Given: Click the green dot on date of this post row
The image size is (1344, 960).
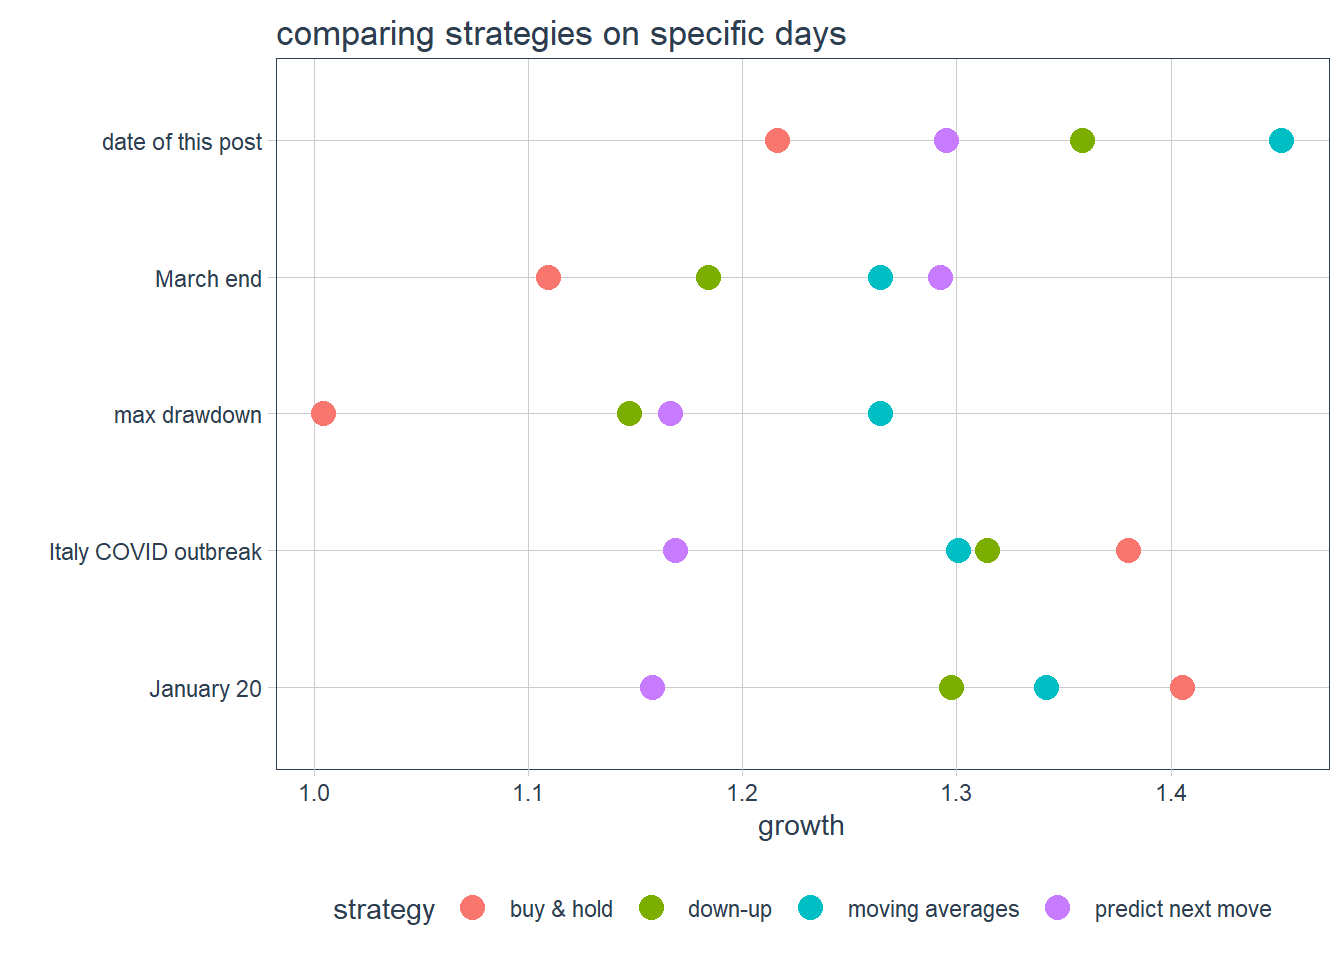Looking at the screenshot, I should [1082, 141].
